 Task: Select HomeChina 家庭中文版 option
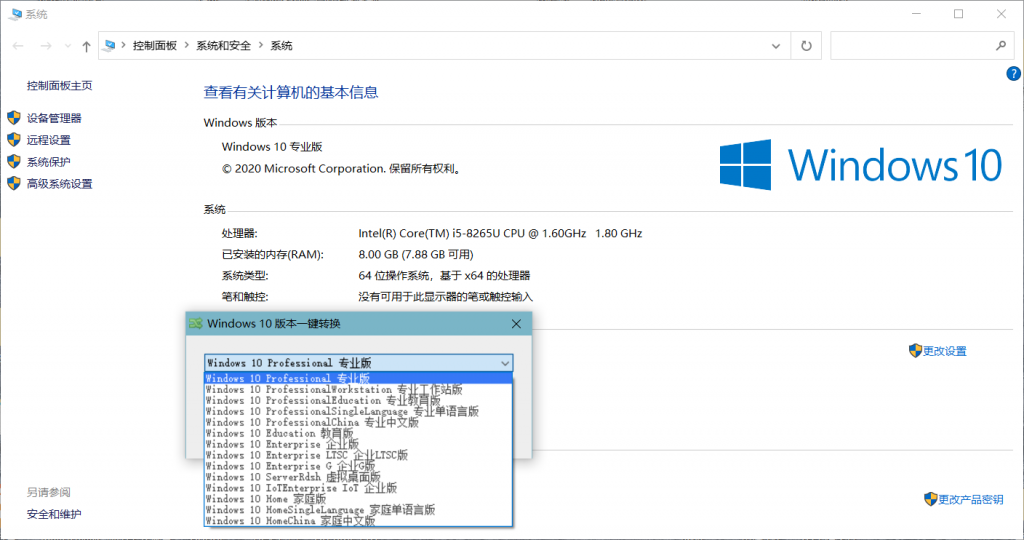359,521
